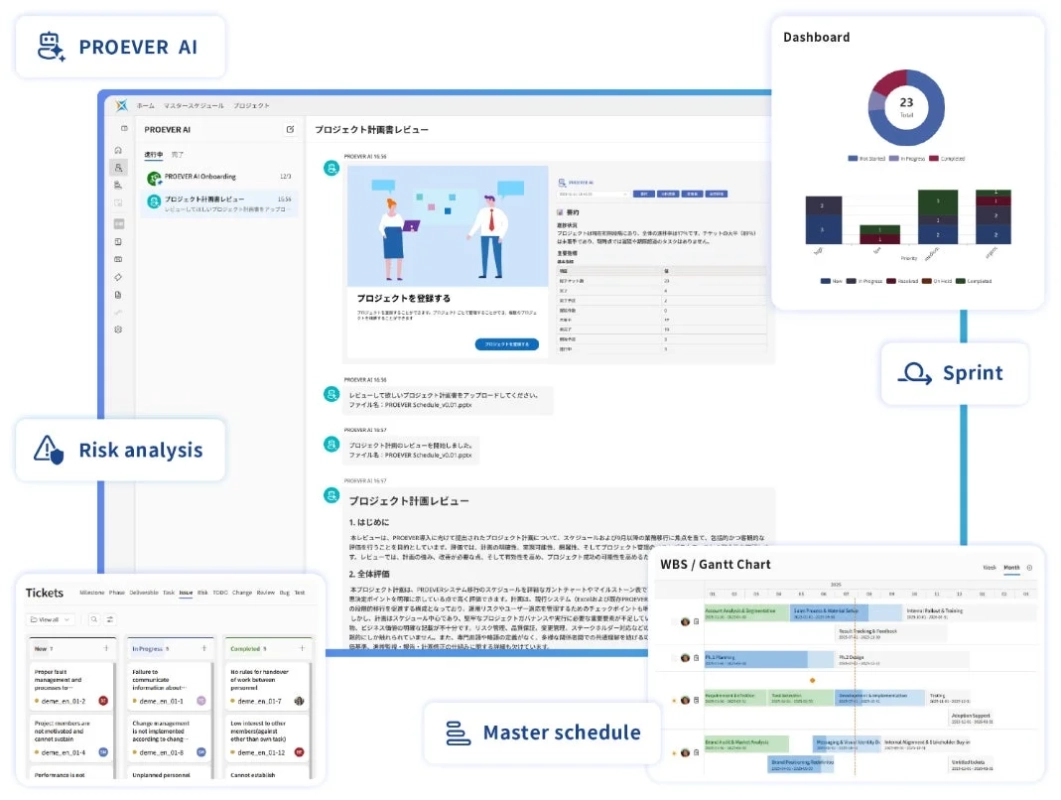Click the info icon next to the Month tab
The height and width of the screenshot is (800, 1061).
pos(1030,568)
